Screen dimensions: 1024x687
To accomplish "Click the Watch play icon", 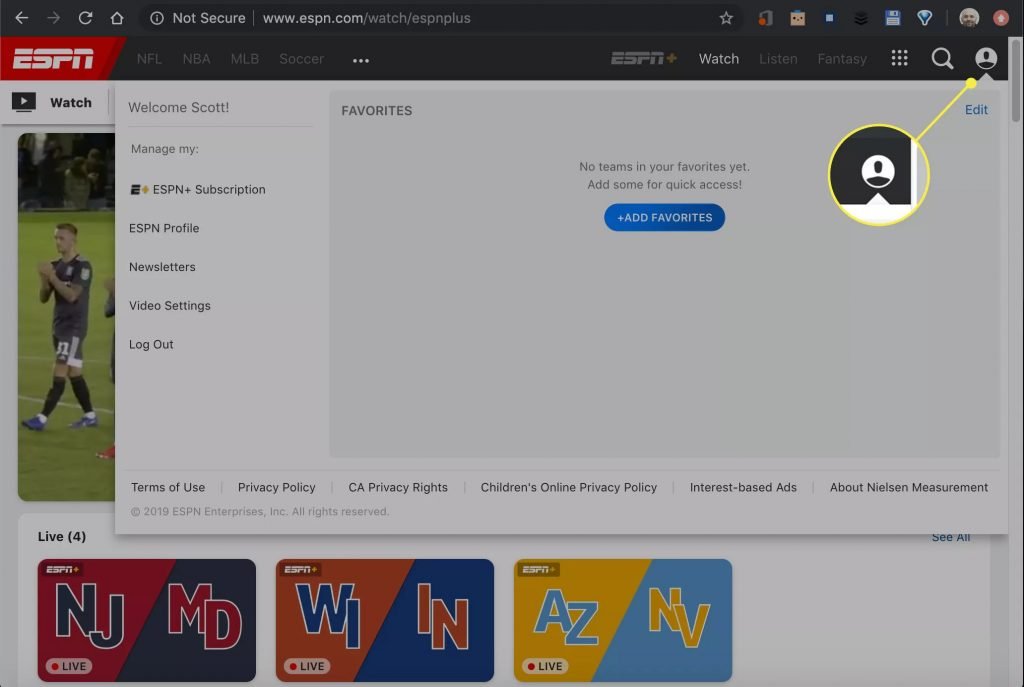I will pyautogui.click(x=24, y=102).
